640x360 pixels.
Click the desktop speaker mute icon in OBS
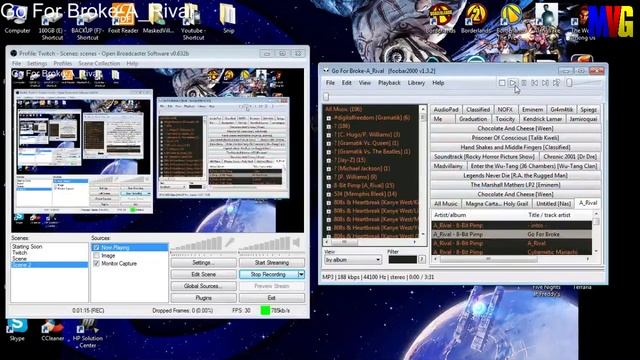point(297,242)
